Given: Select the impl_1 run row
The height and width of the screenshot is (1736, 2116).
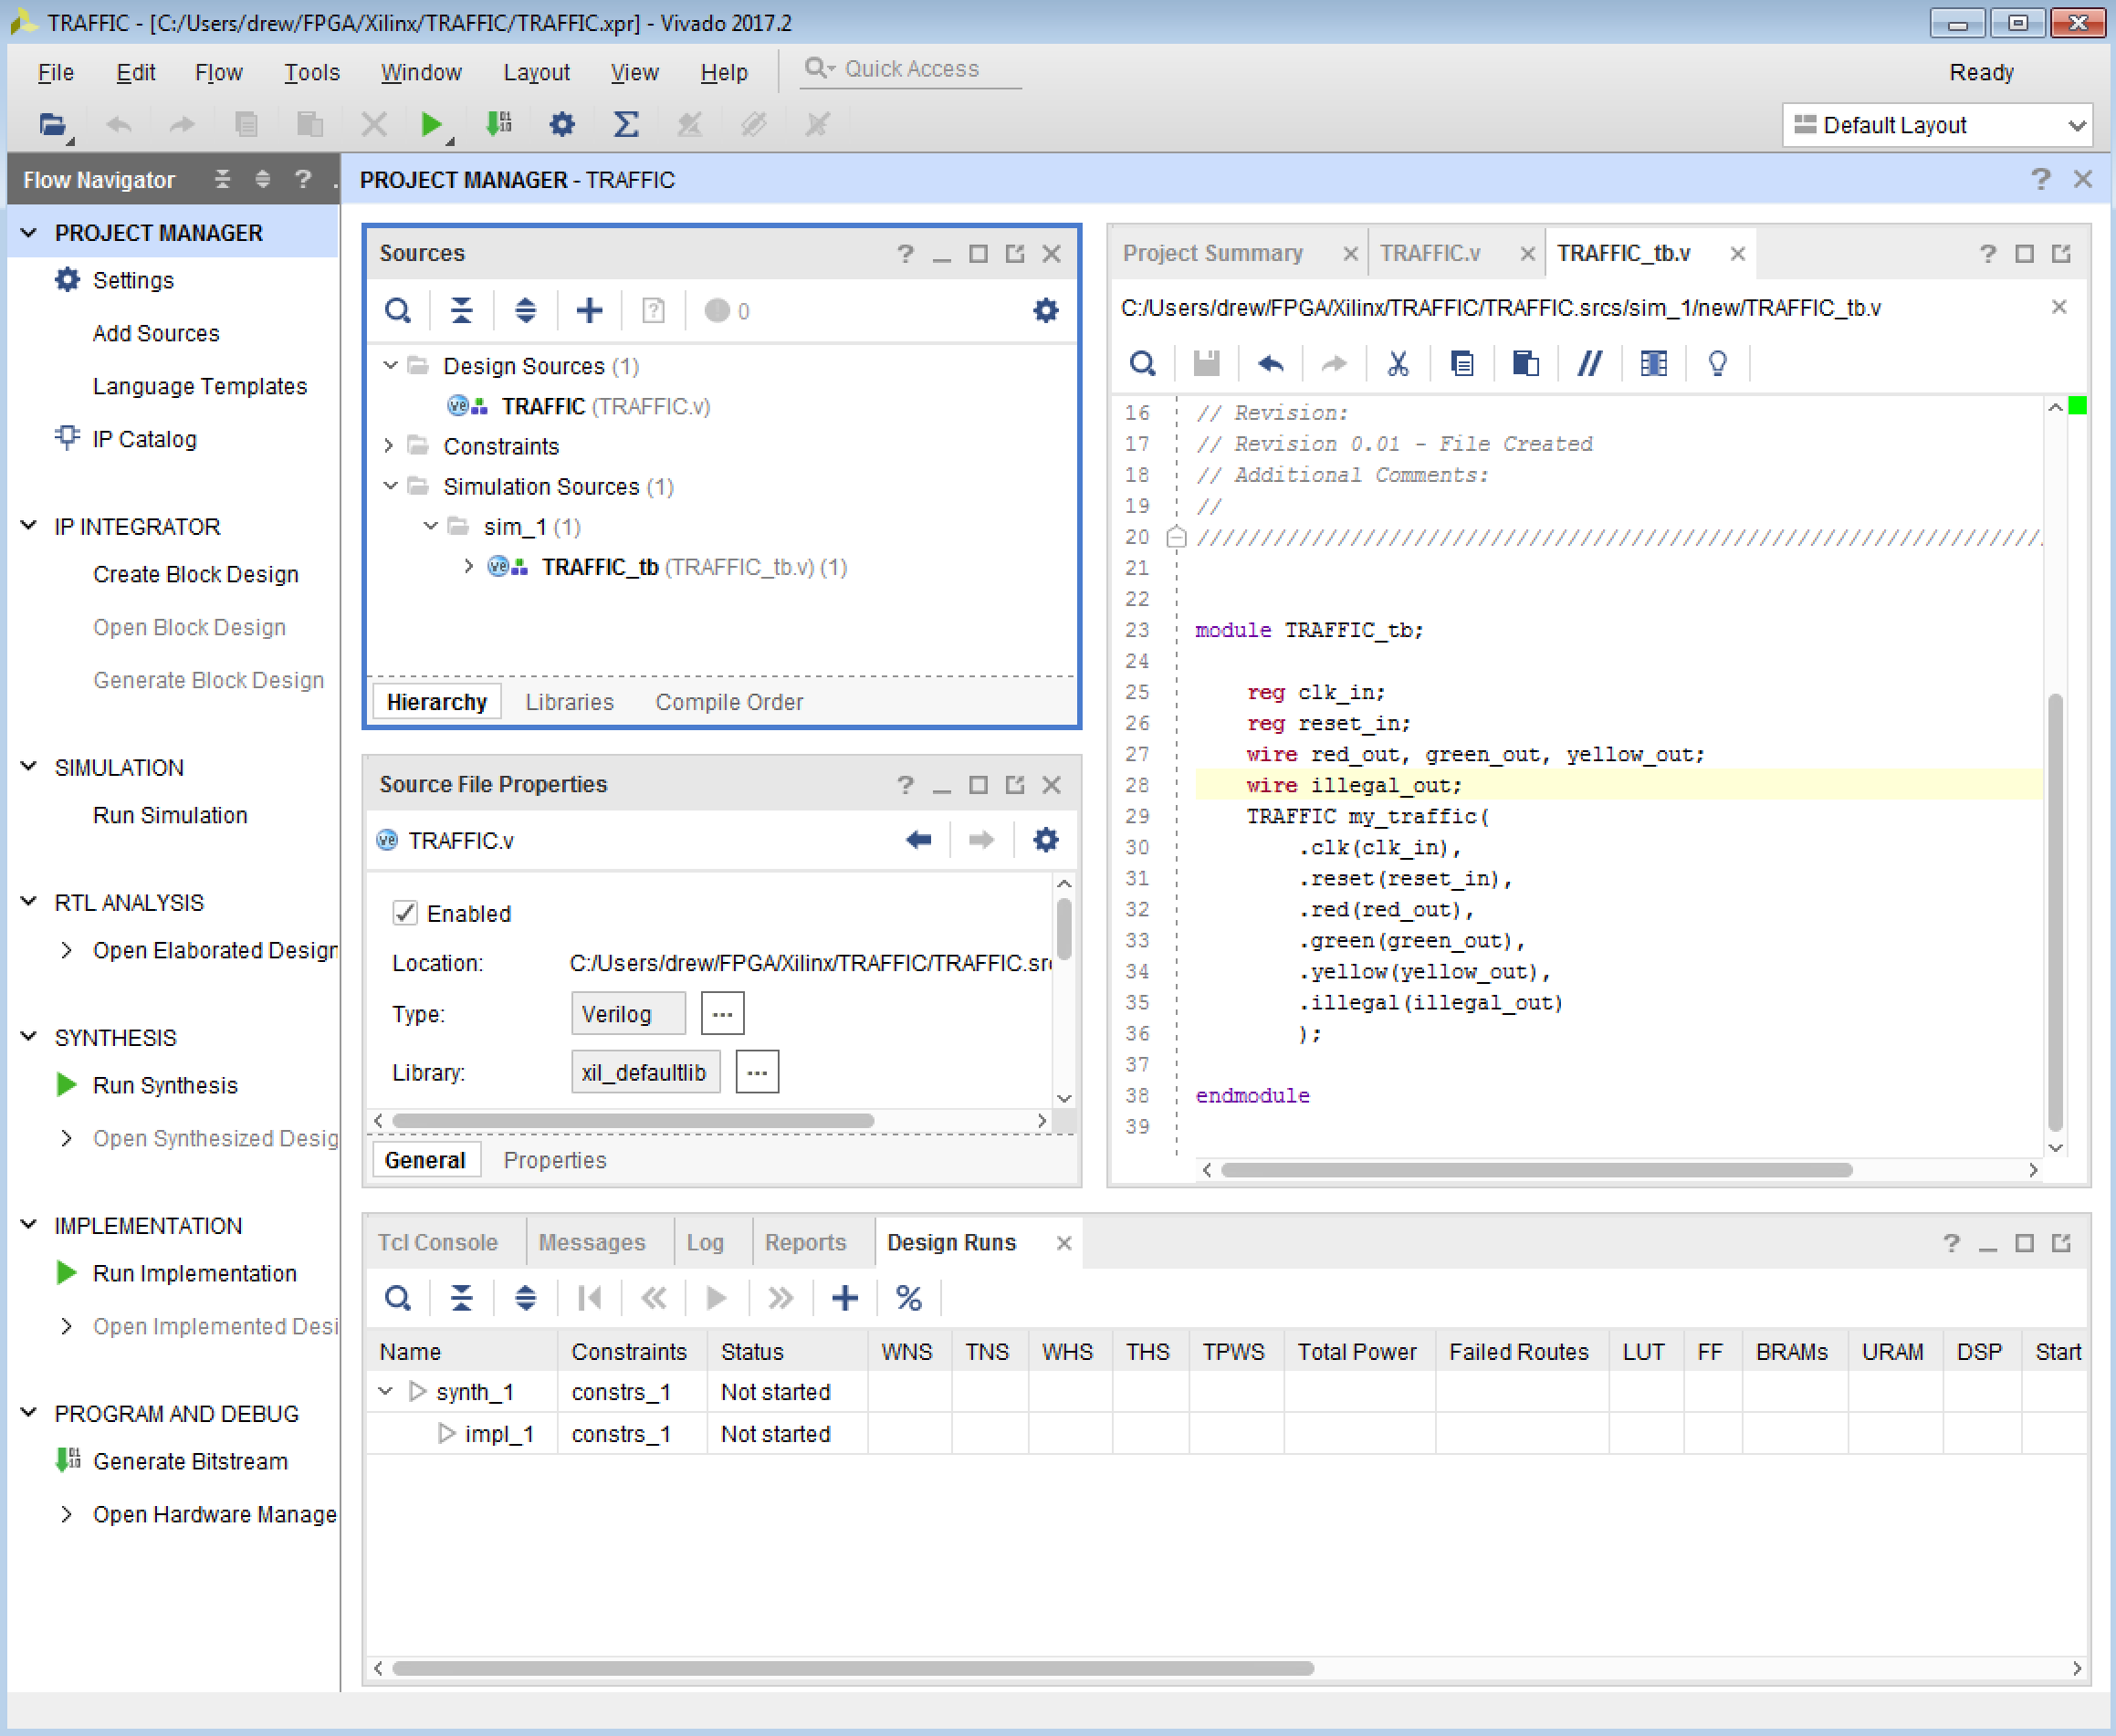Looking at the screenshot, I should coord(1225,1434).
